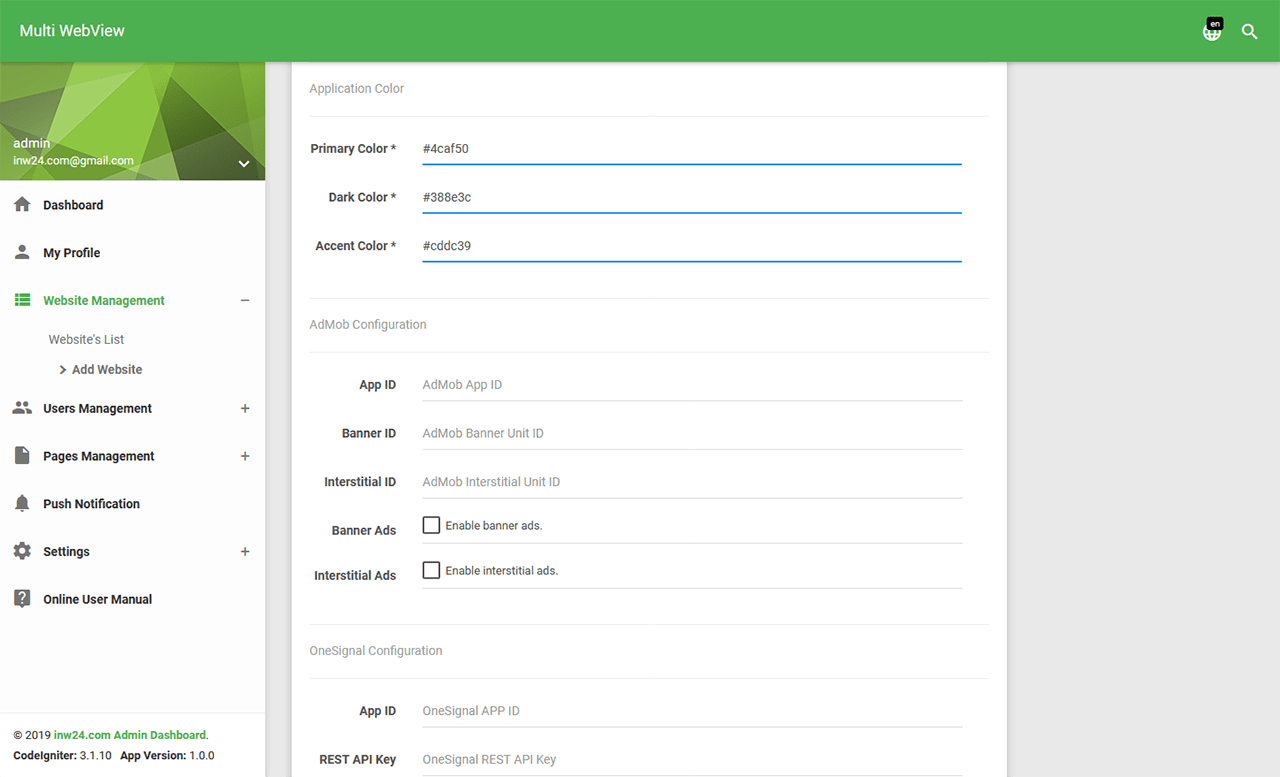The image size is (1280, 777).
Task: Click the My Profile person icon
Action: (22, 253)
